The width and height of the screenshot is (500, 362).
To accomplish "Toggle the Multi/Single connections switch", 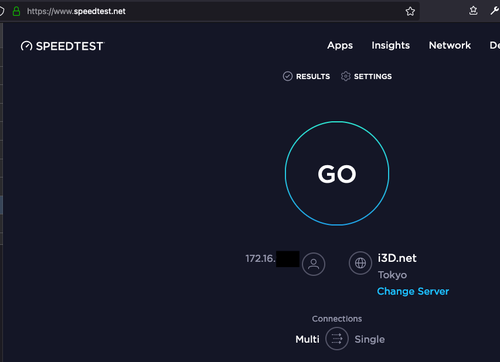I will click(x=337, y=339).
